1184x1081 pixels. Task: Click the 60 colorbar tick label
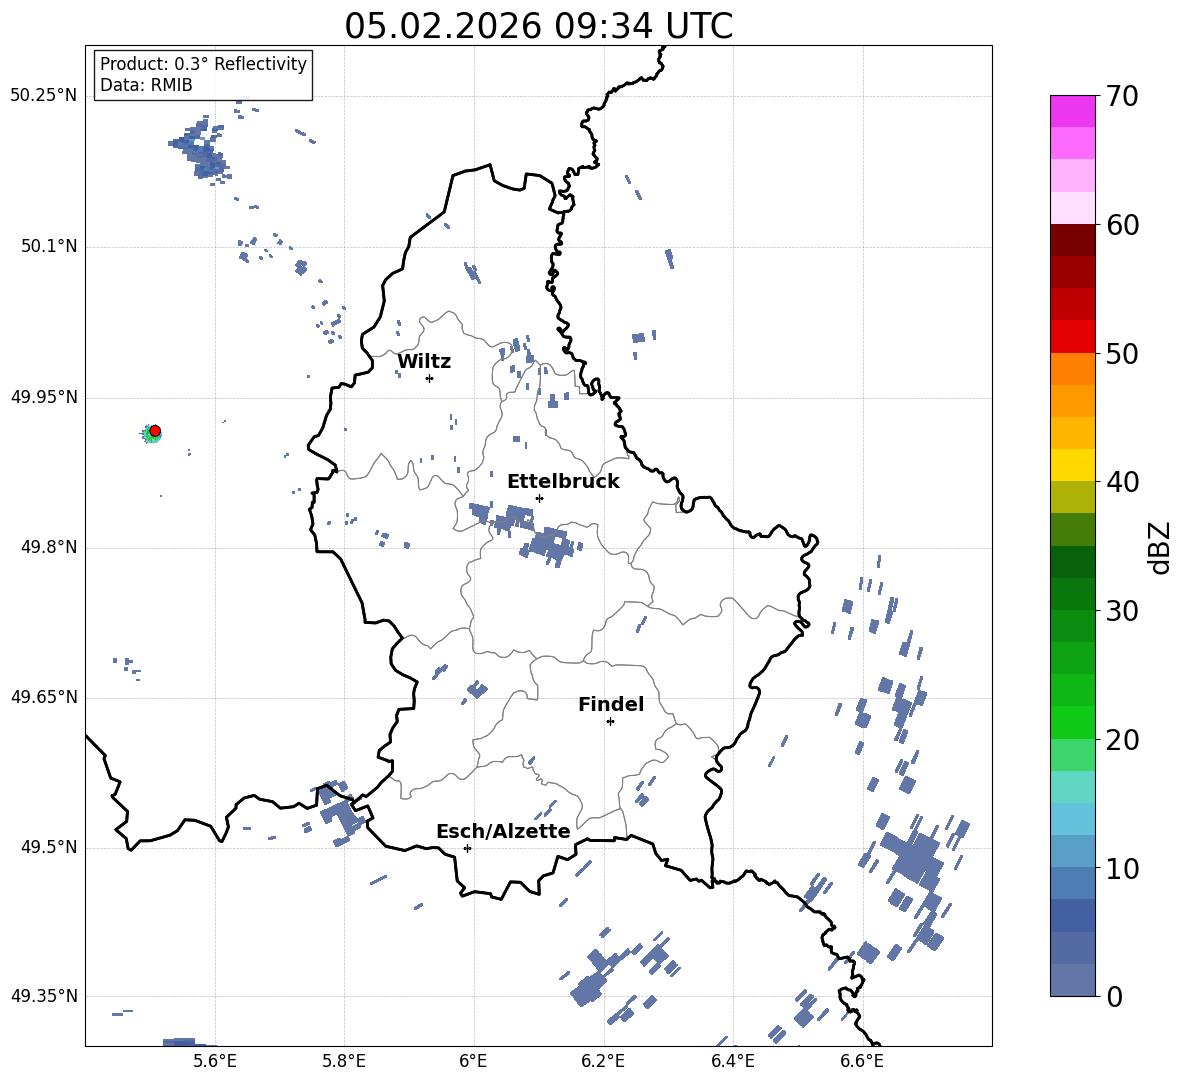pyautogui.click(x=1122, y=225)
